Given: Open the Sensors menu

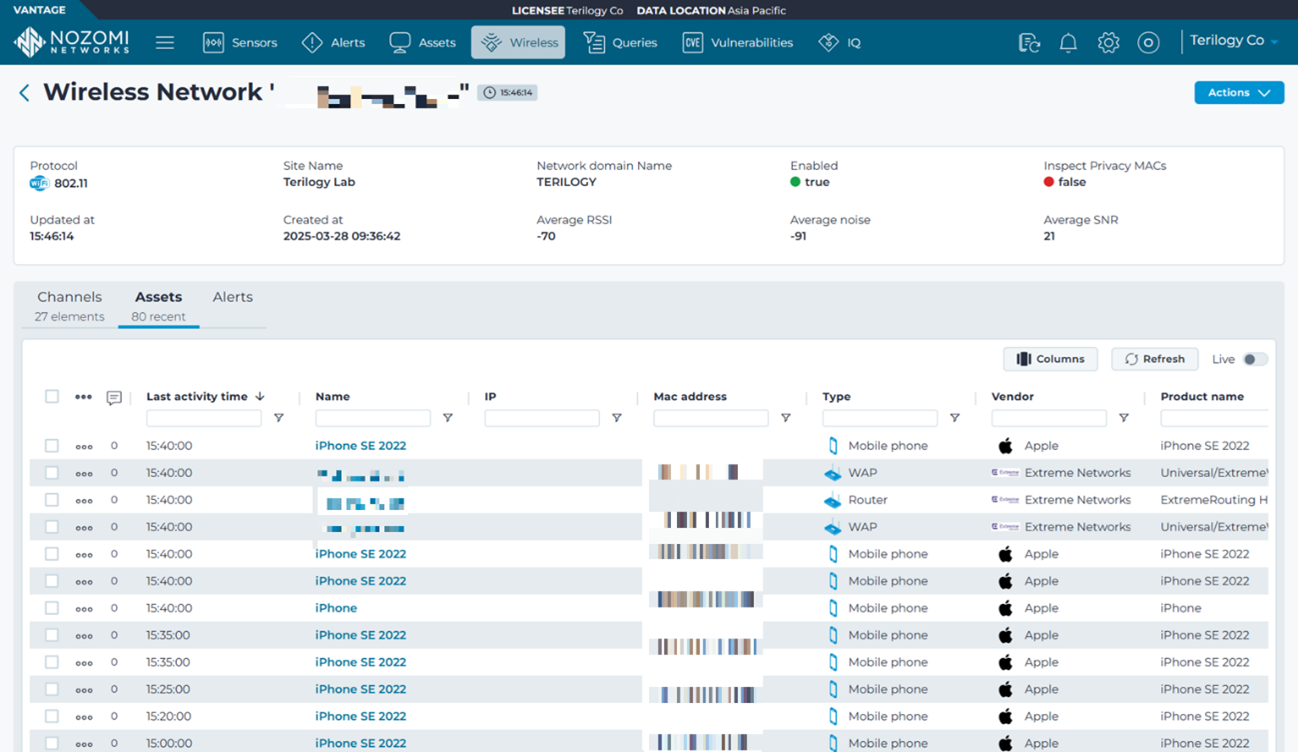Looking at the screenshot, I should [240, 42].
